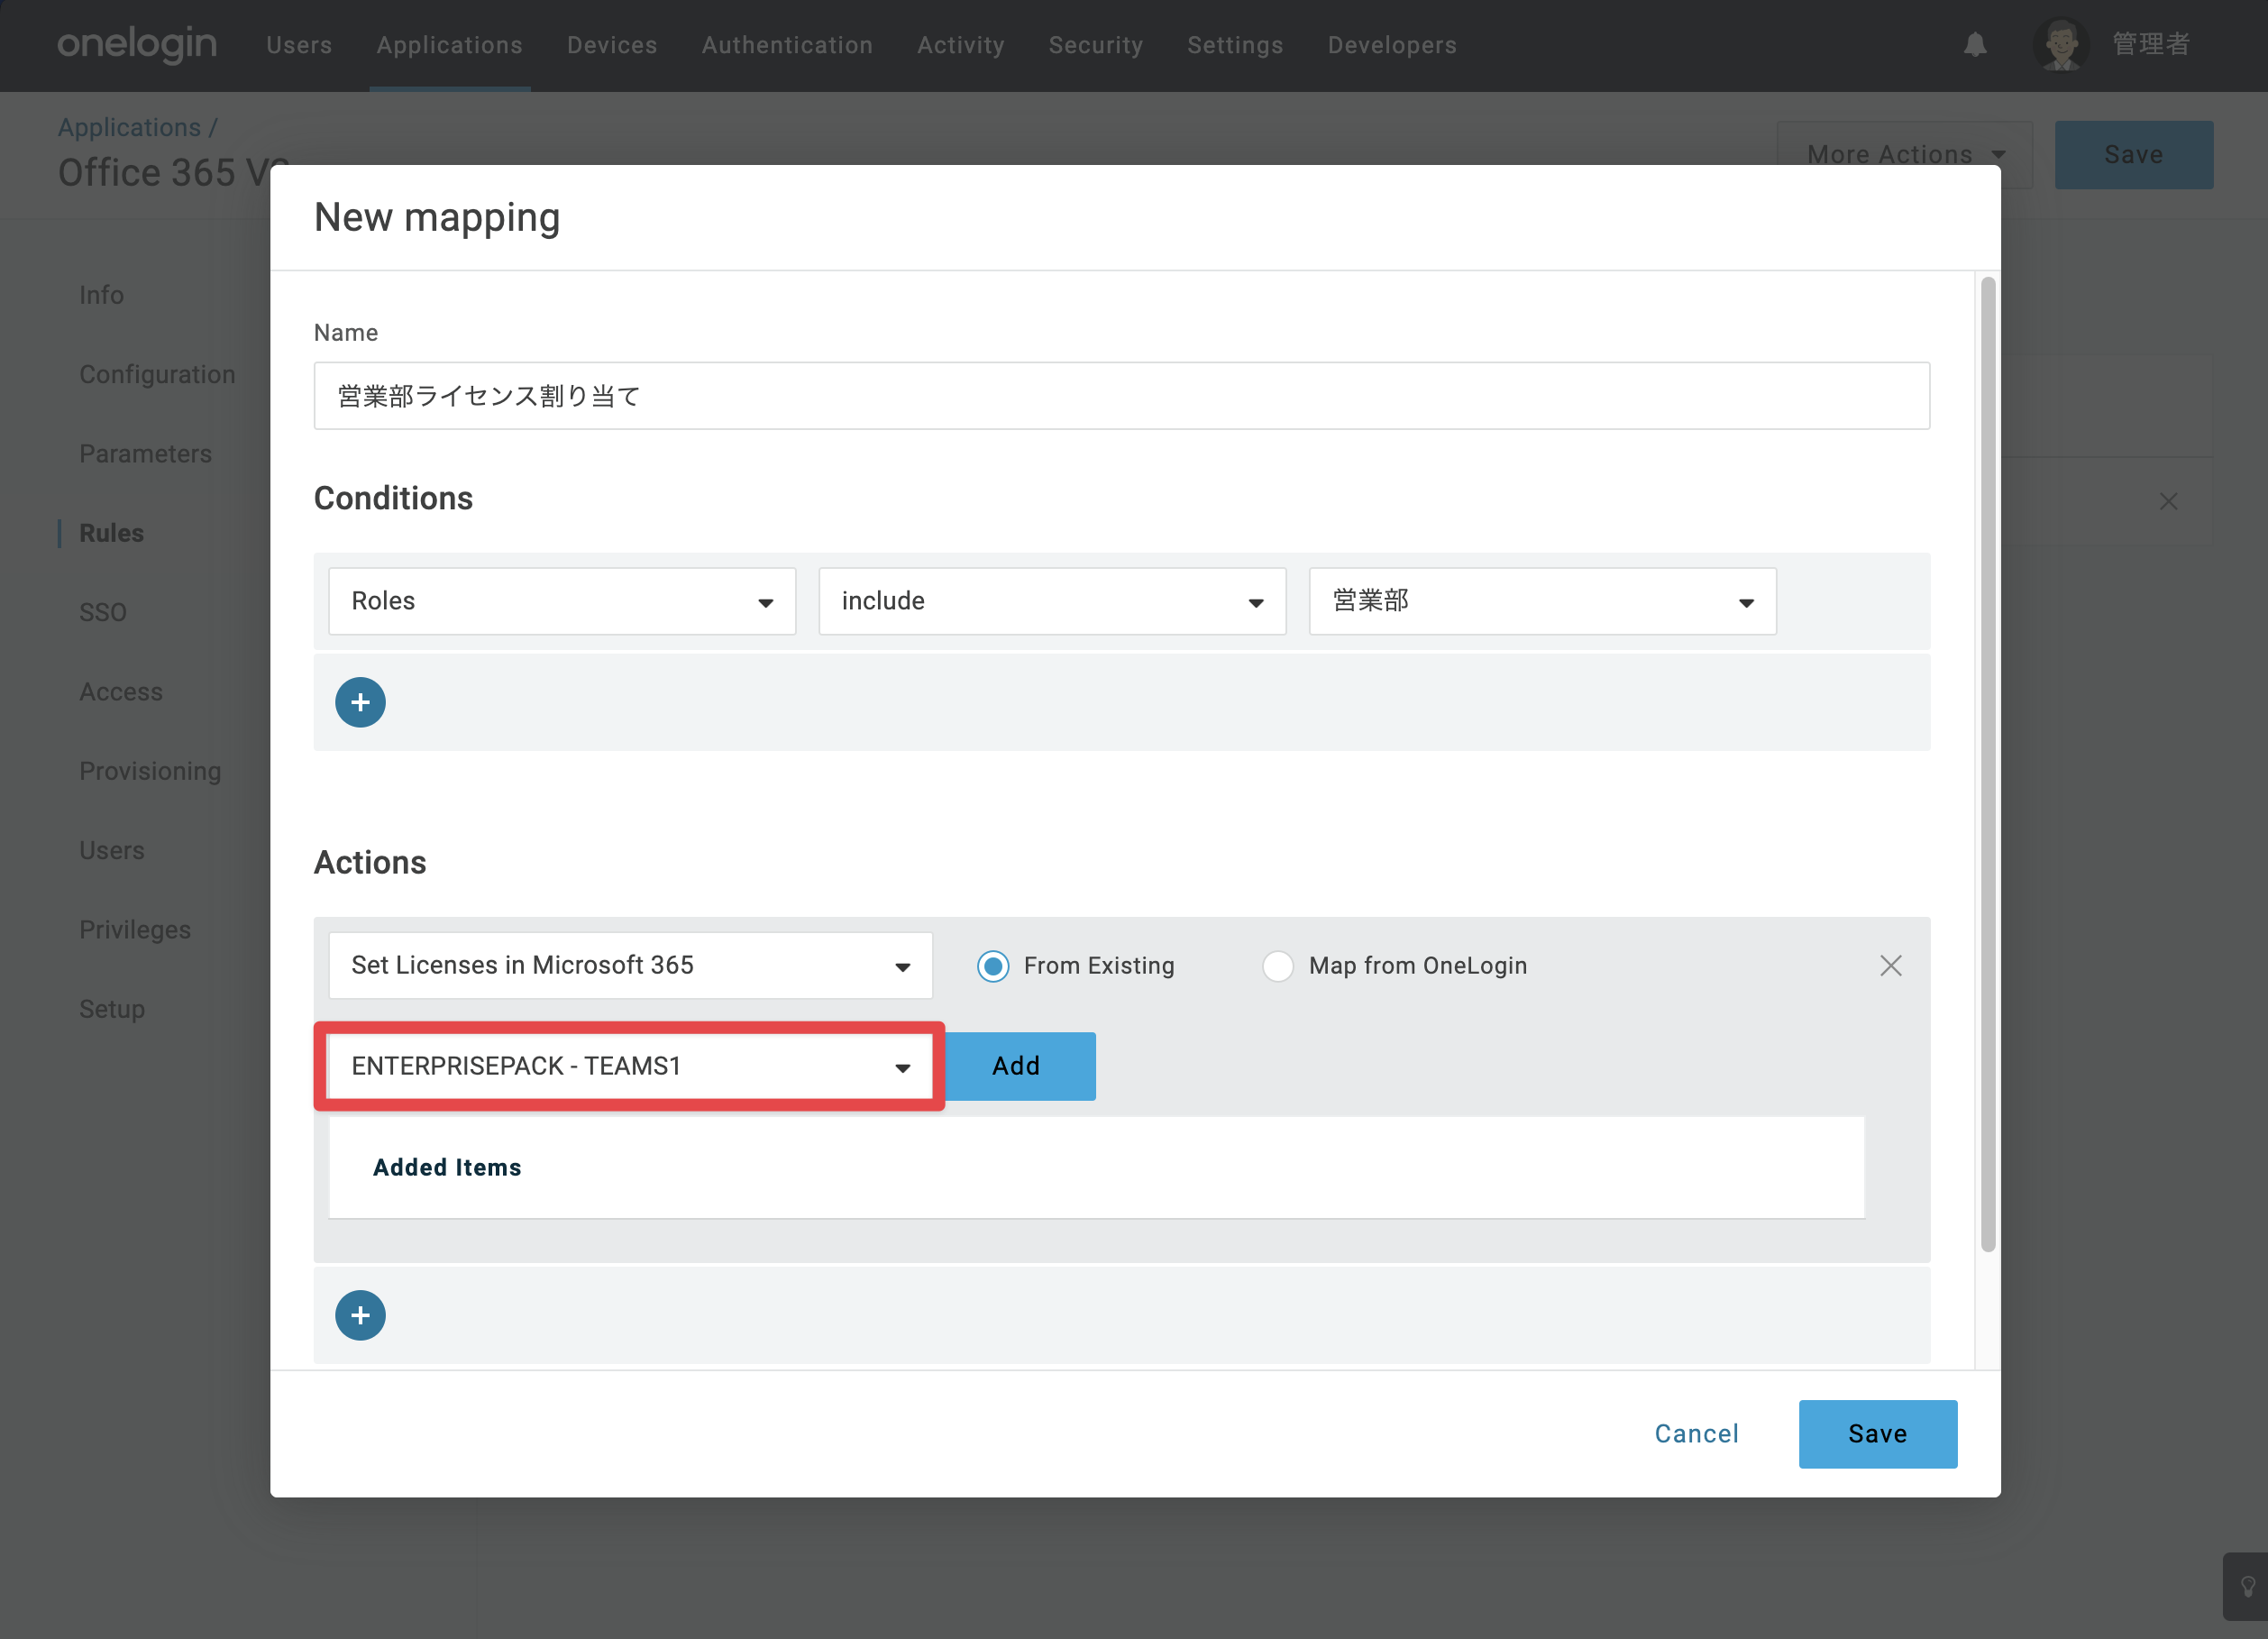Select the From Existing radio option
The height and width of the screenshot is (1639, 2268).
pos(993,966)
